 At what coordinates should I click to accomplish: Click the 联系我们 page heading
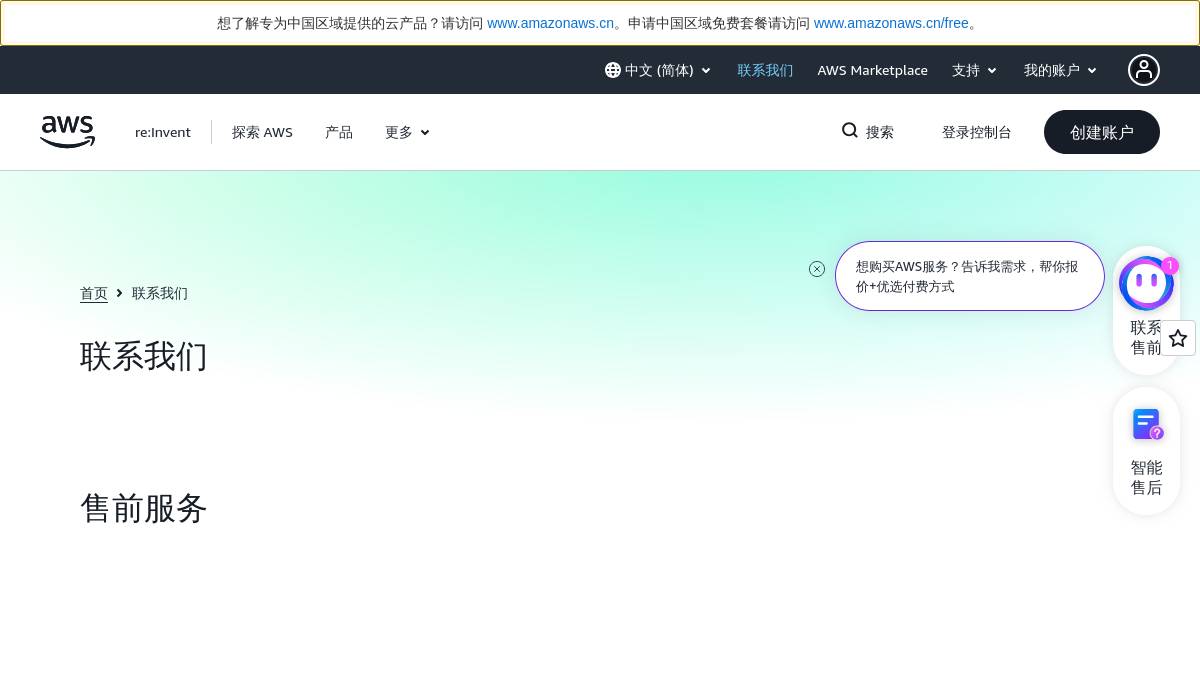point(144,356)
